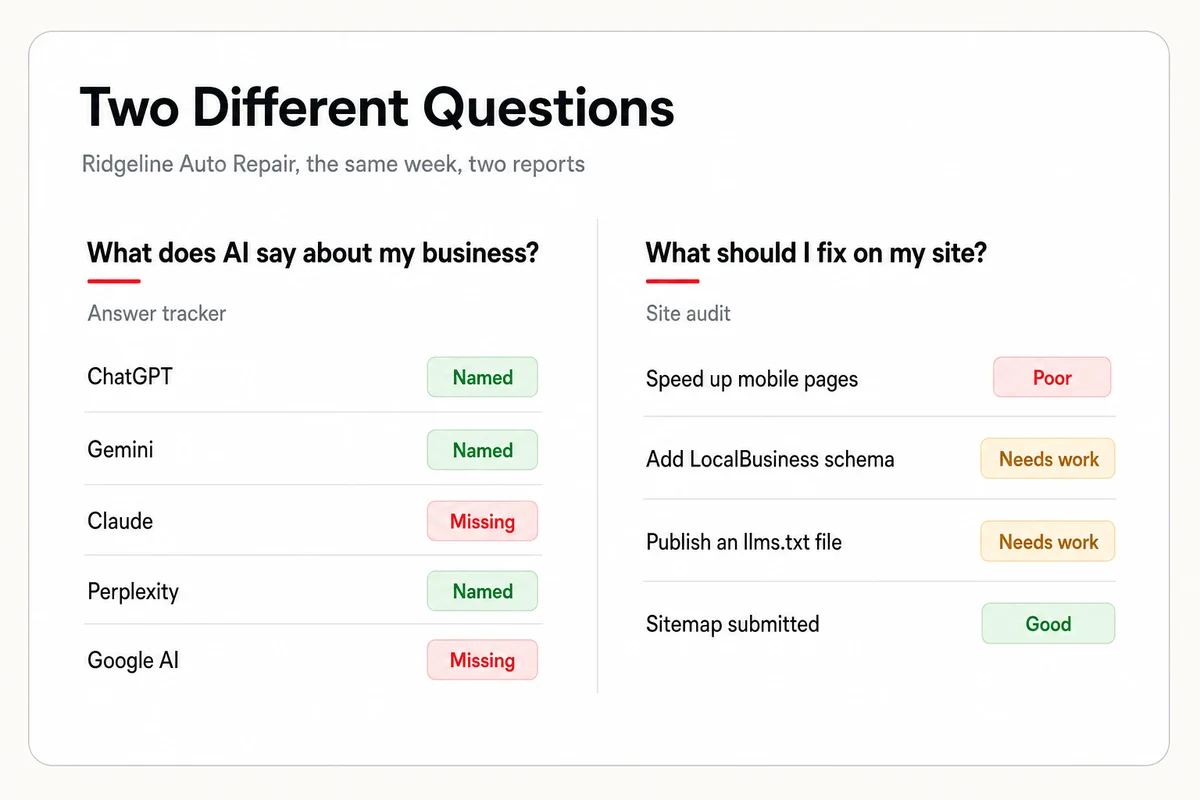
Task: Click the Good badge for Sitemap submitted
Action: [1048, 624]
